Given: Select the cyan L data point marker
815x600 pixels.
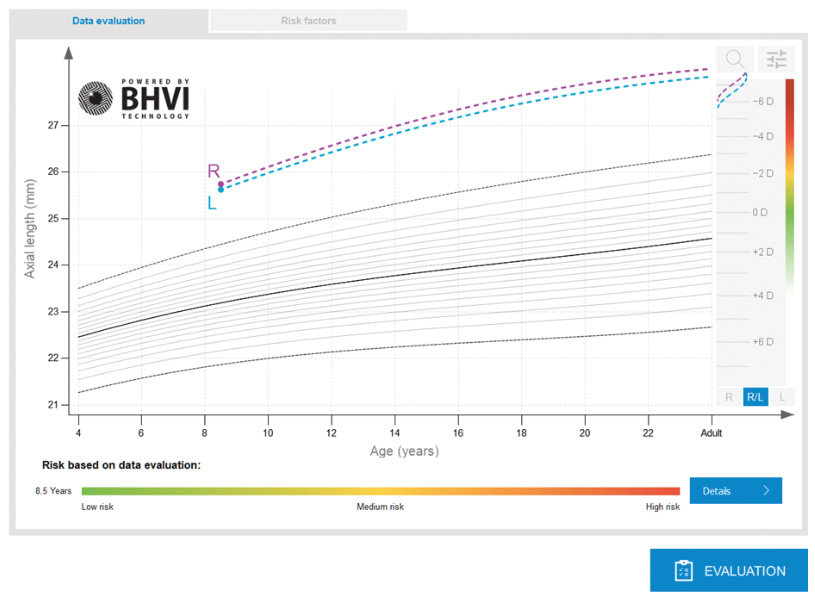Looking at the screenshot, I should [222, 191].
